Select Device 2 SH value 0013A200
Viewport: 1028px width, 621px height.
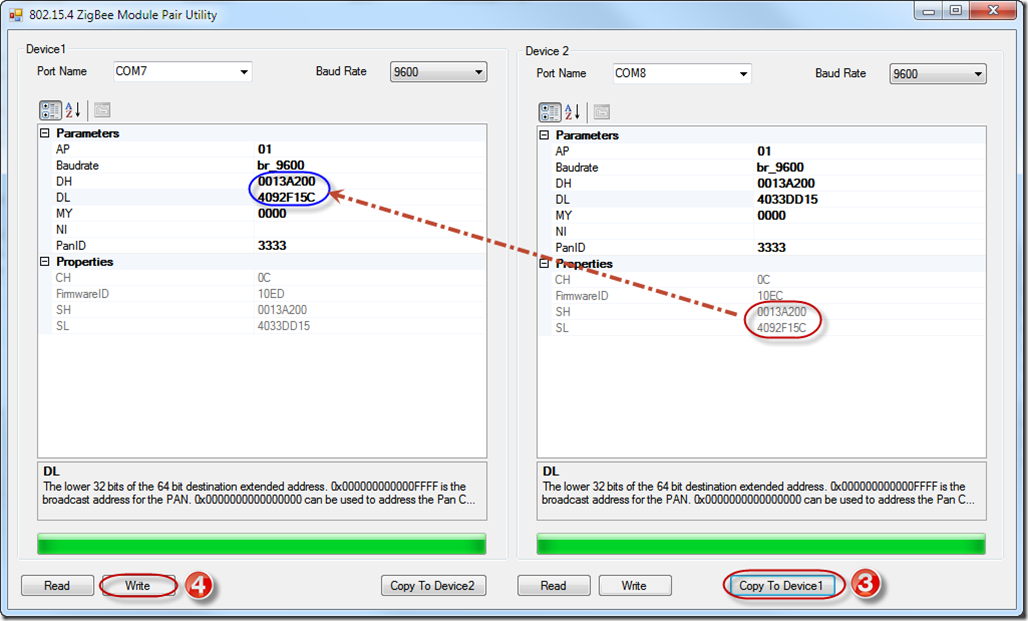click(781, 312)
